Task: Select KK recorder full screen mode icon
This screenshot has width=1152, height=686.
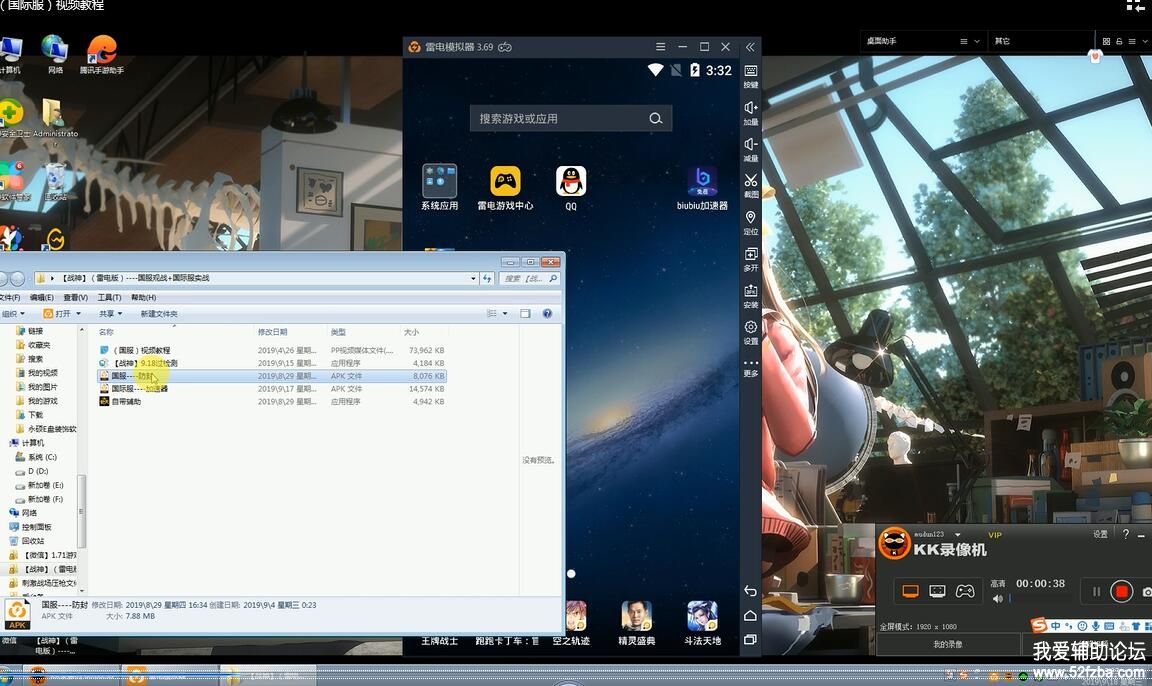Action: click(910, 591)
